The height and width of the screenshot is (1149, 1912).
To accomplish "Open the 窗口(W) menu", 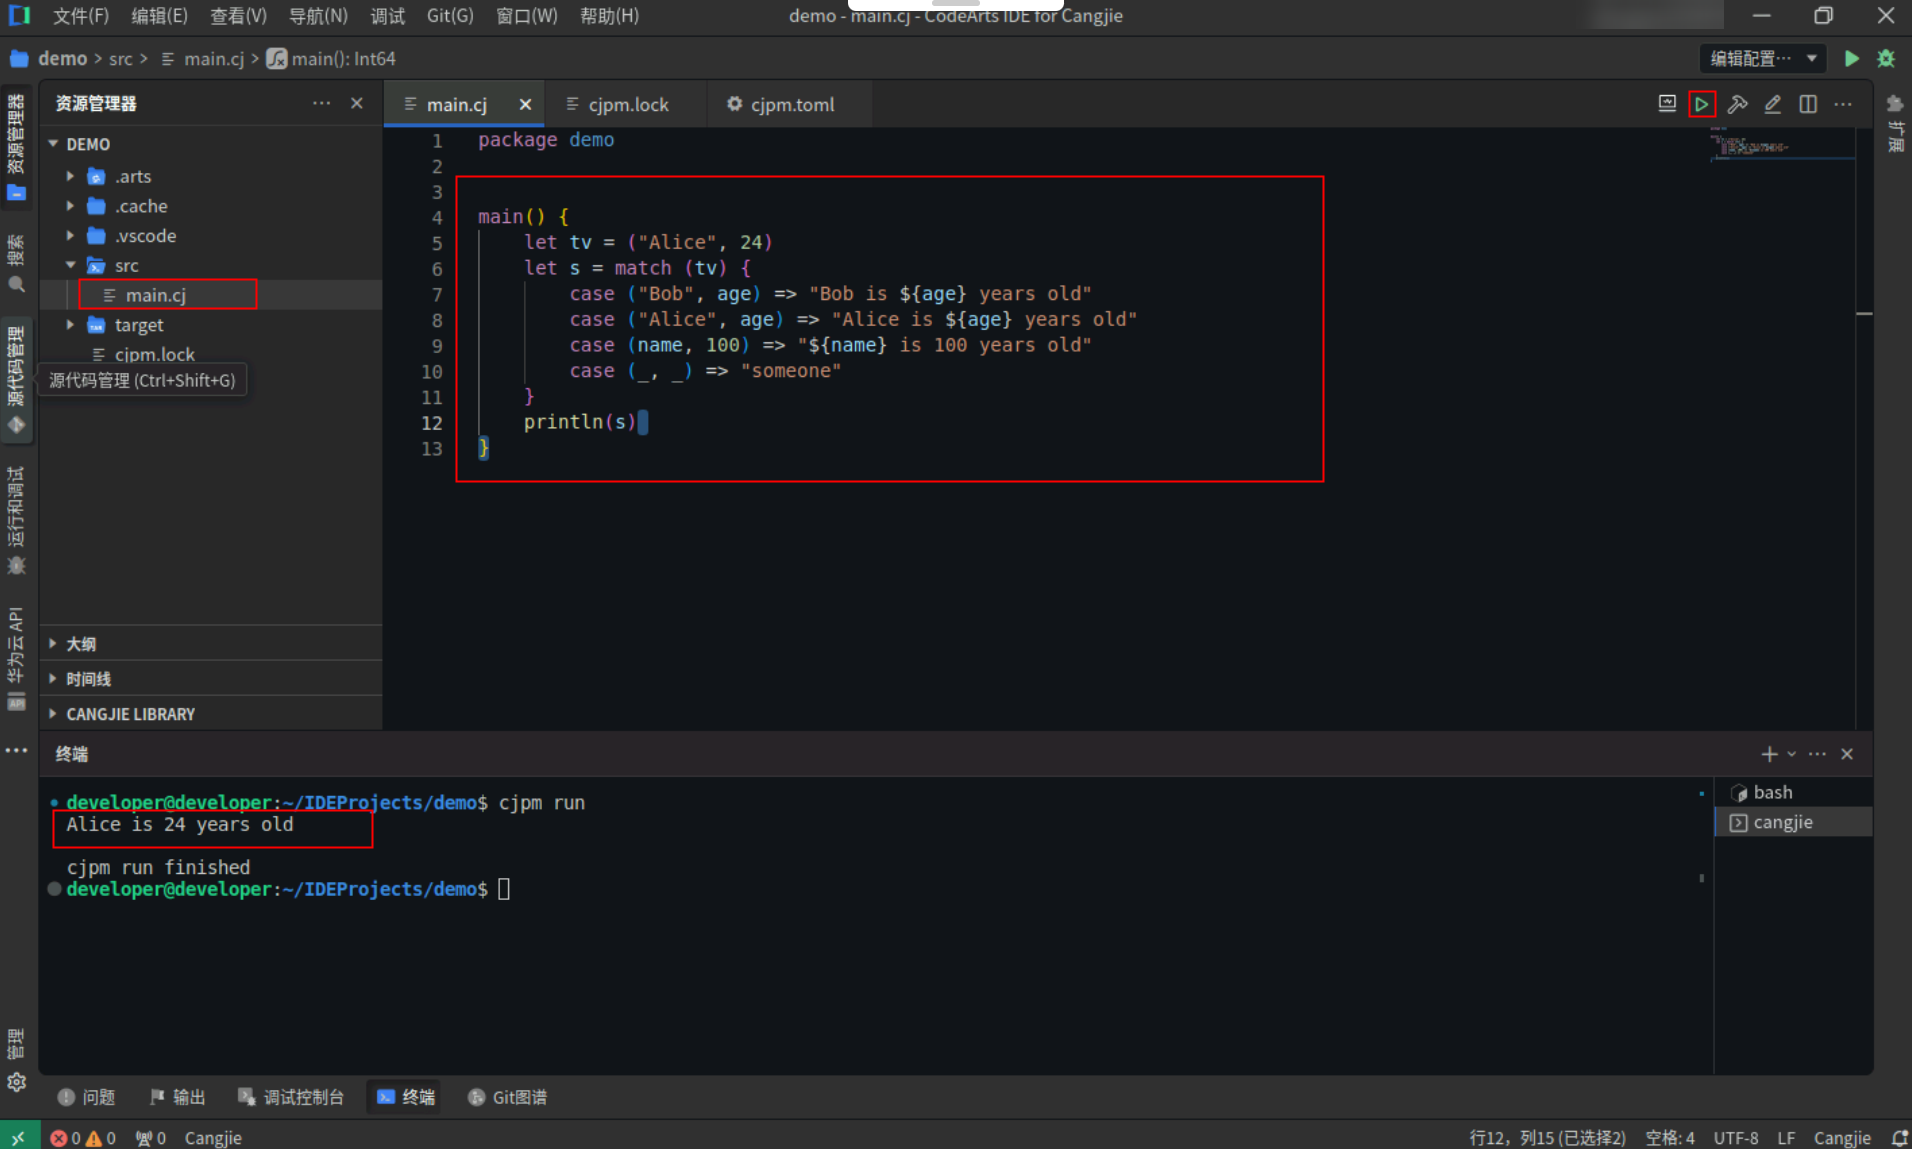I will (527, 16).
